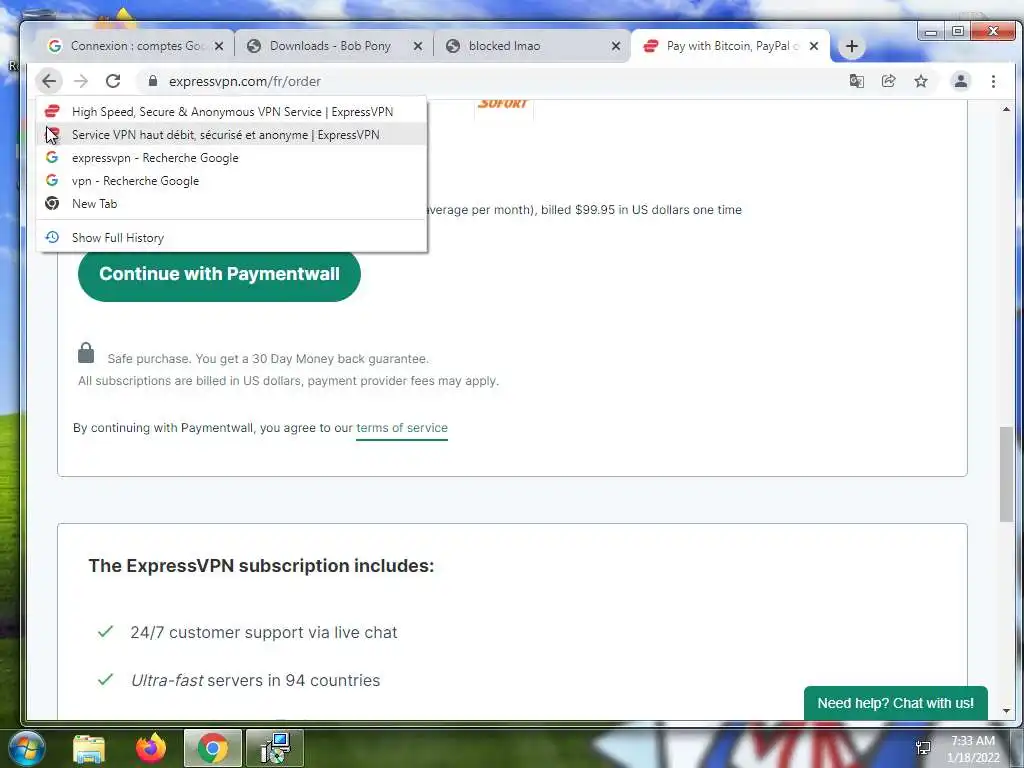Viewport: 1024px width, 768px height.
Task: Click the share page icon
Action: coord(888,81)
